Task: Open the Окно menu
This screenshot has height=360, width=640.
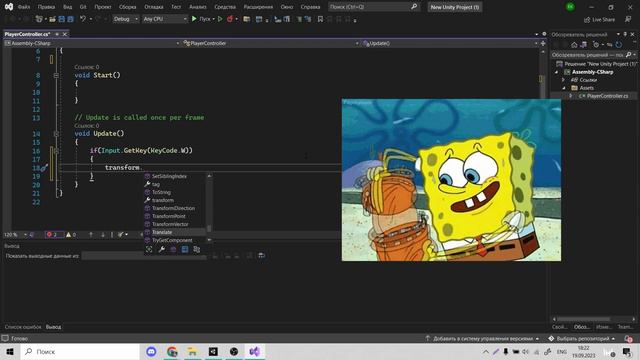Action: pos(287,7)
